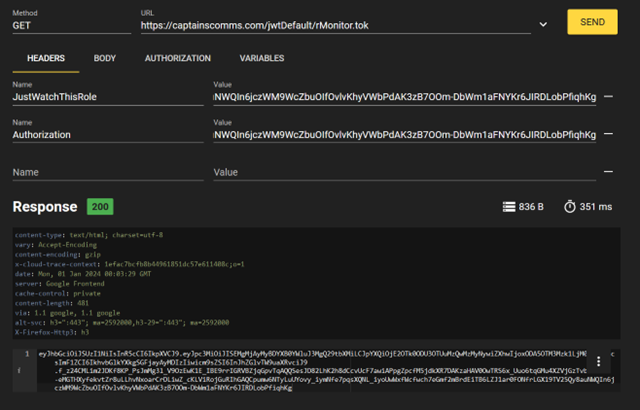640x410 pixels.
Task: Open the VARIABLES tab
Action: click(x=262, y=59)
